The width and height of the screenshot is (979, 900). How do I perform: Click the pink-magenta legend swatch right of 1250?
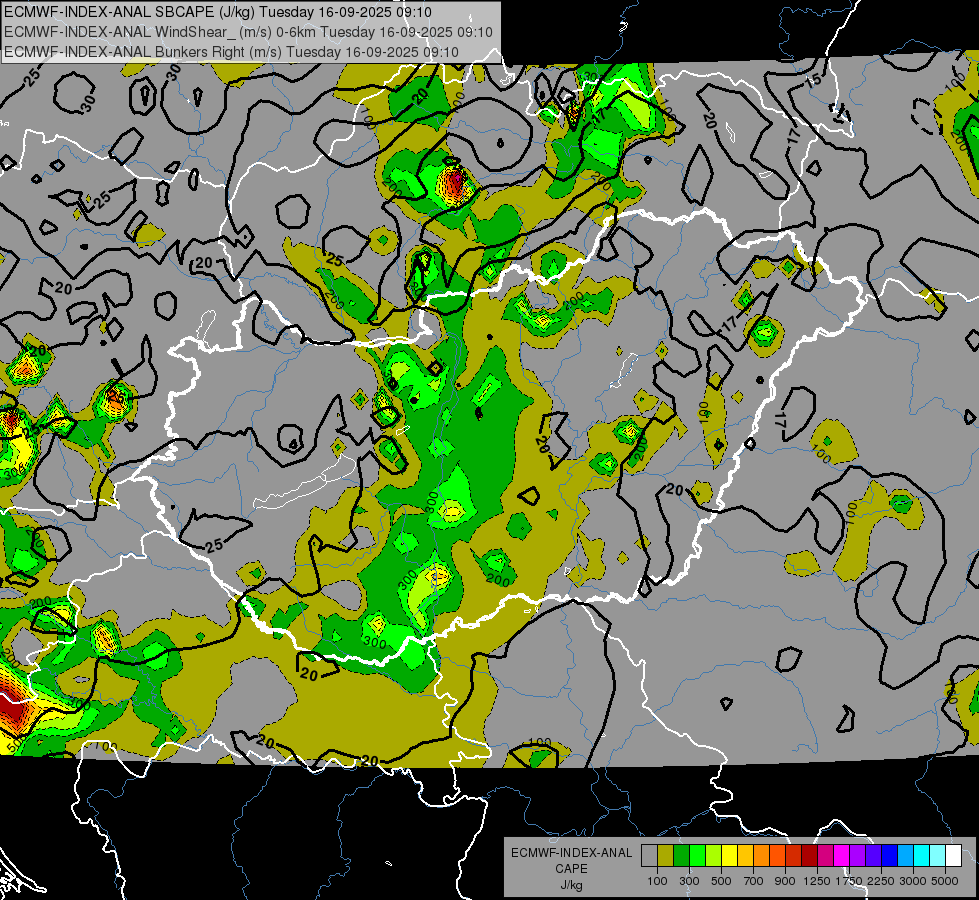[x=825, y=855]
